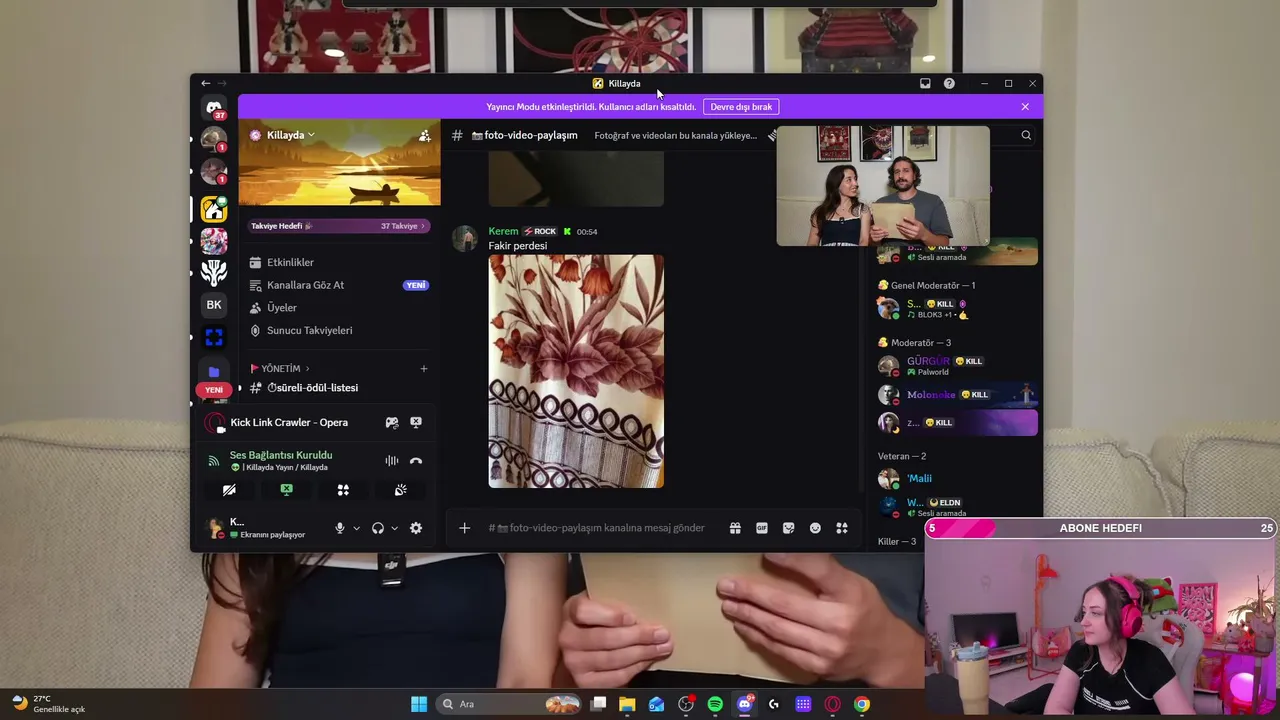Open the Killayda server name dropdown
This screenshot has width=1280, height=720.
coord(290,135)
